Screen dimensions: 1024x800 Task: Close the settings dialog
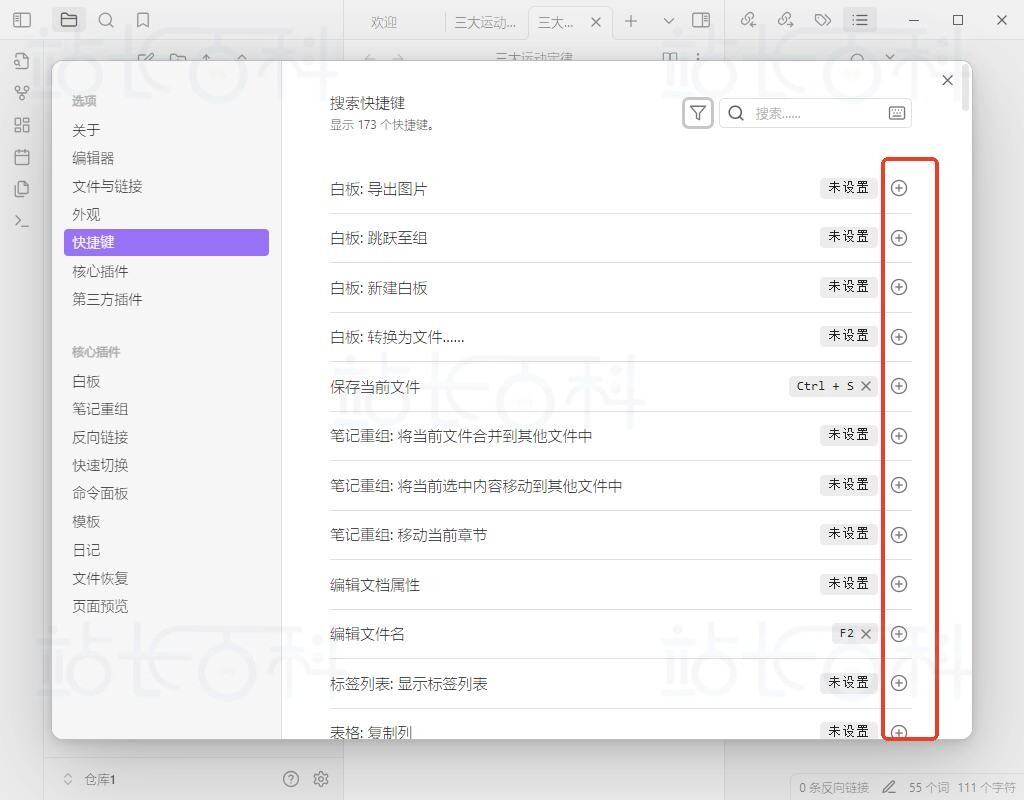pos(948,80)
